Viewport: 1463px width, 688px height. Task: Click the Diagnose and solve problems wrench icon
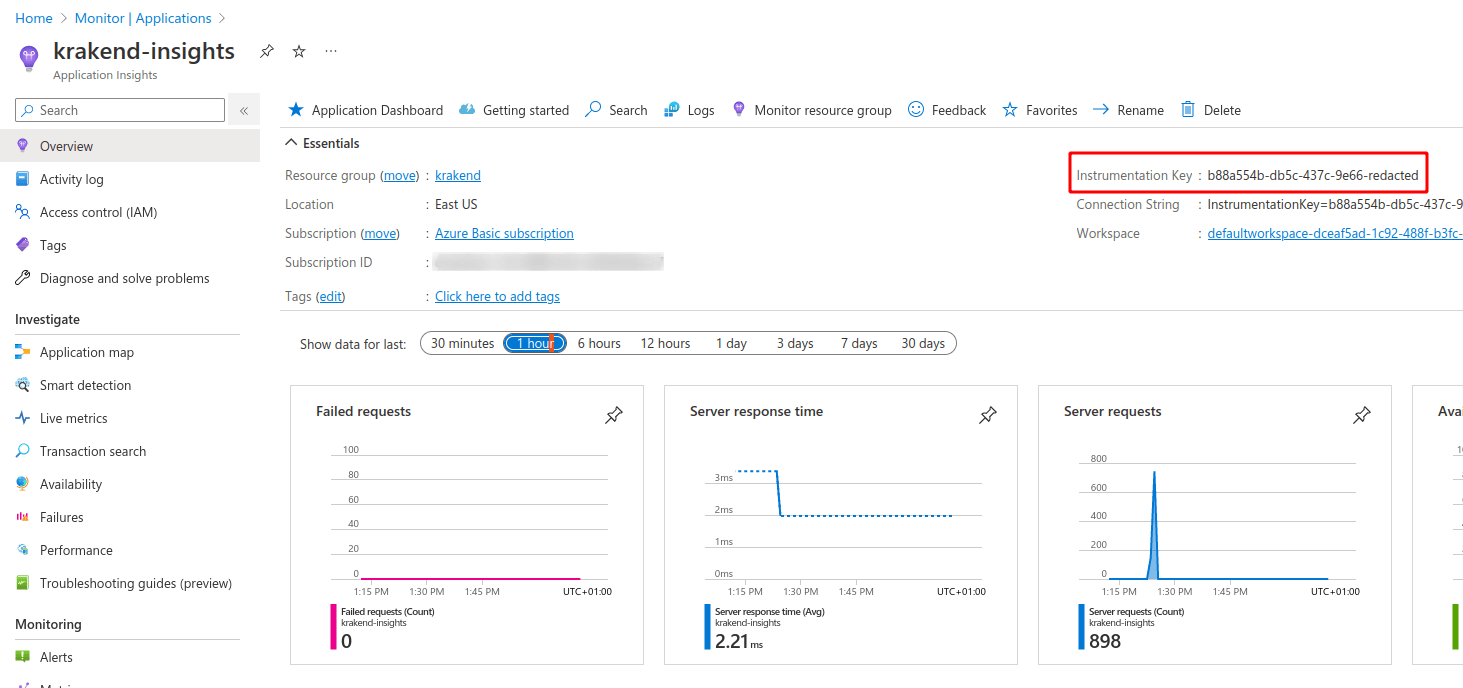22,278
